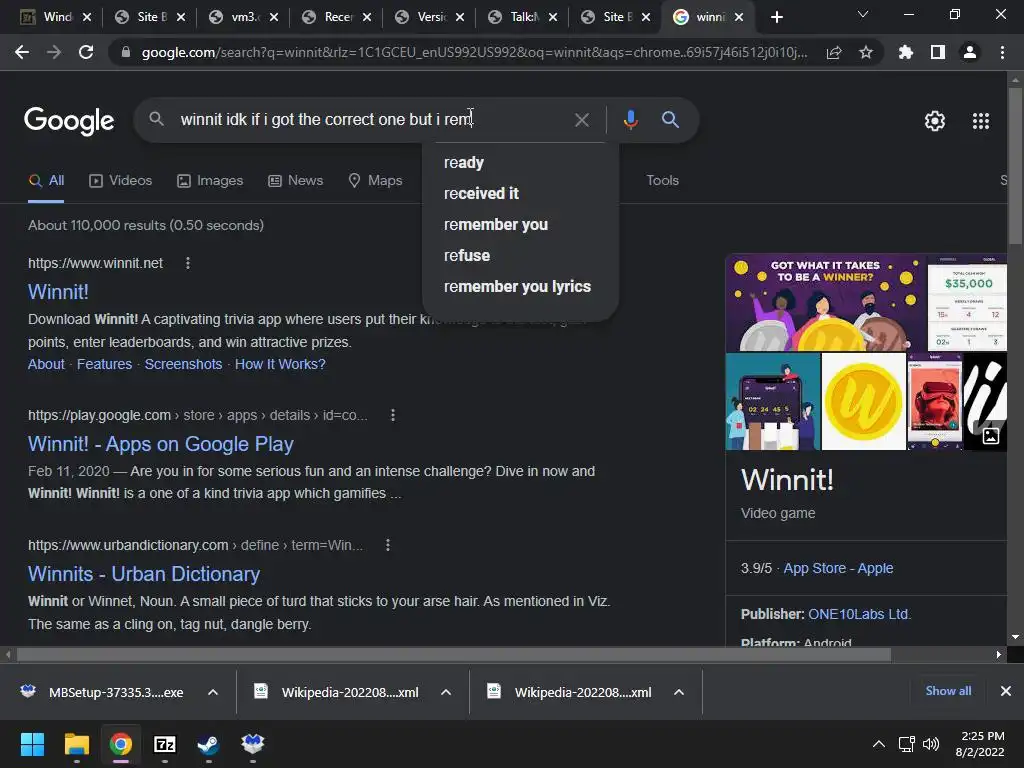Screen dimensions: 1024x768
Task: Choose the "remember you lyrics" suggestion
Action: click(520, 287)
